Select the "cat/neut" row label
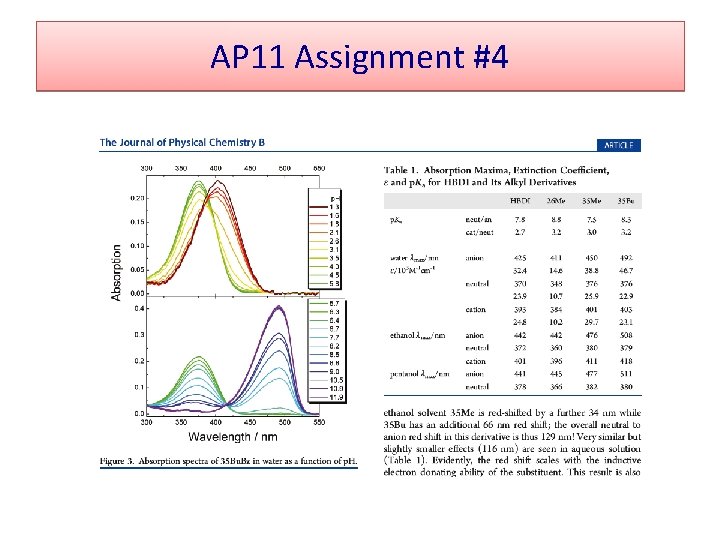720x540 pixels. (479, 232)
